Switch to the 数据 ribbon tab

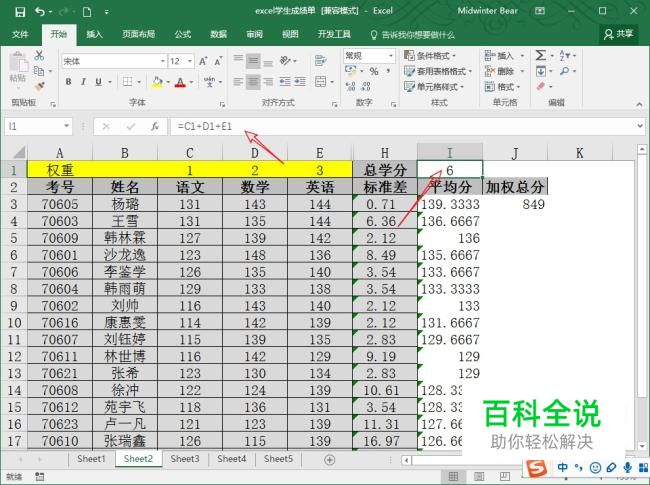(x=218, y=34)
